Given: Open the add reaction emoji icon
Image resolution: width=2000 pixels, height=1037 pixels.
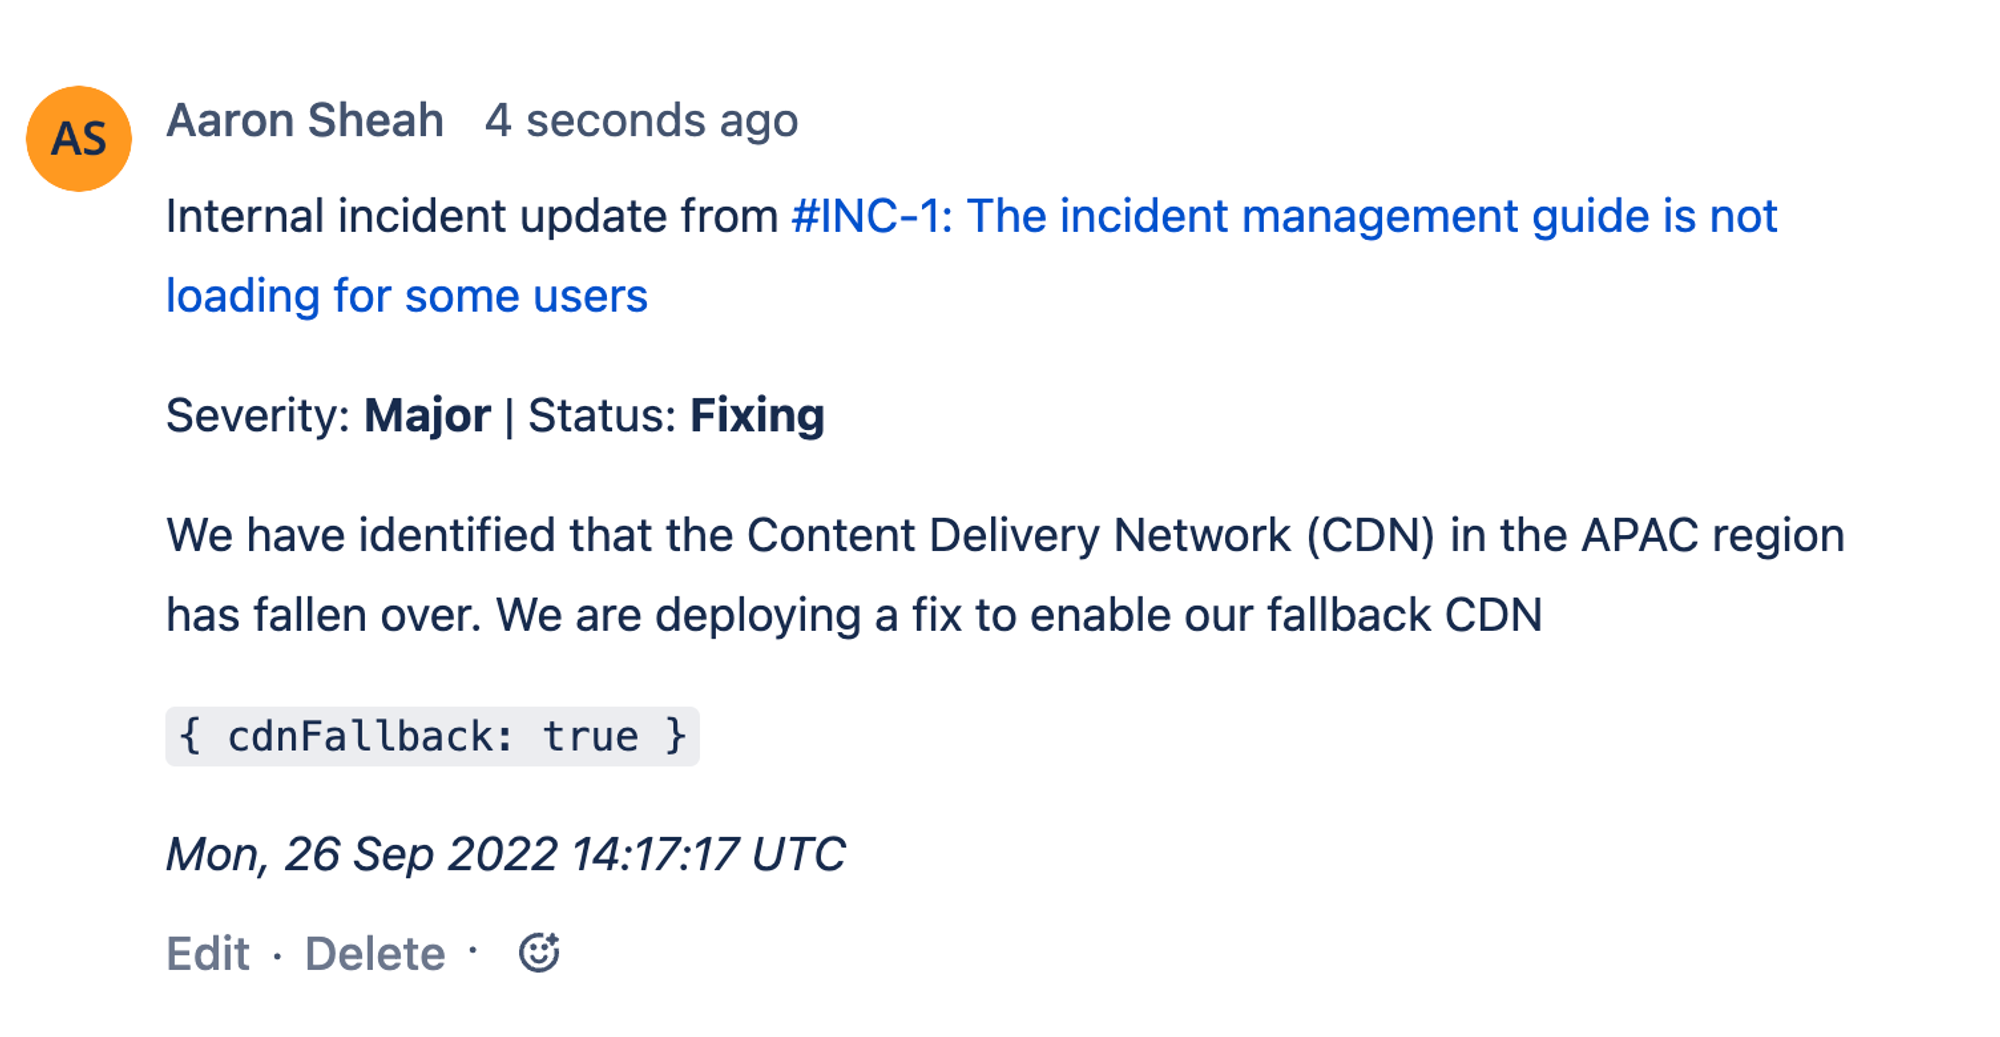Looking at the screenshot, I should [x=539, y=953].
